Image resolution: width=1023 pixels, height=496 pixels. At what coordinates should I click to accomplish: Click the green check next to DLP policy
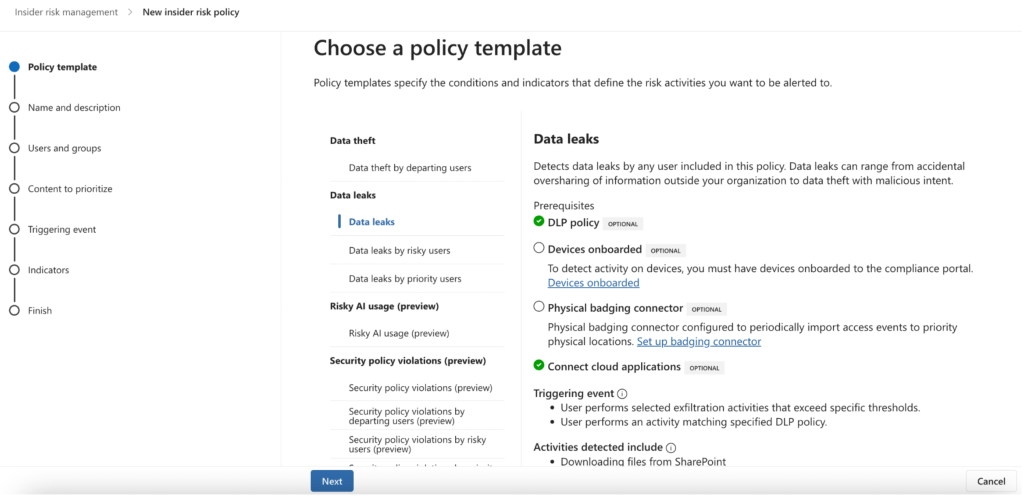[539, 222]
